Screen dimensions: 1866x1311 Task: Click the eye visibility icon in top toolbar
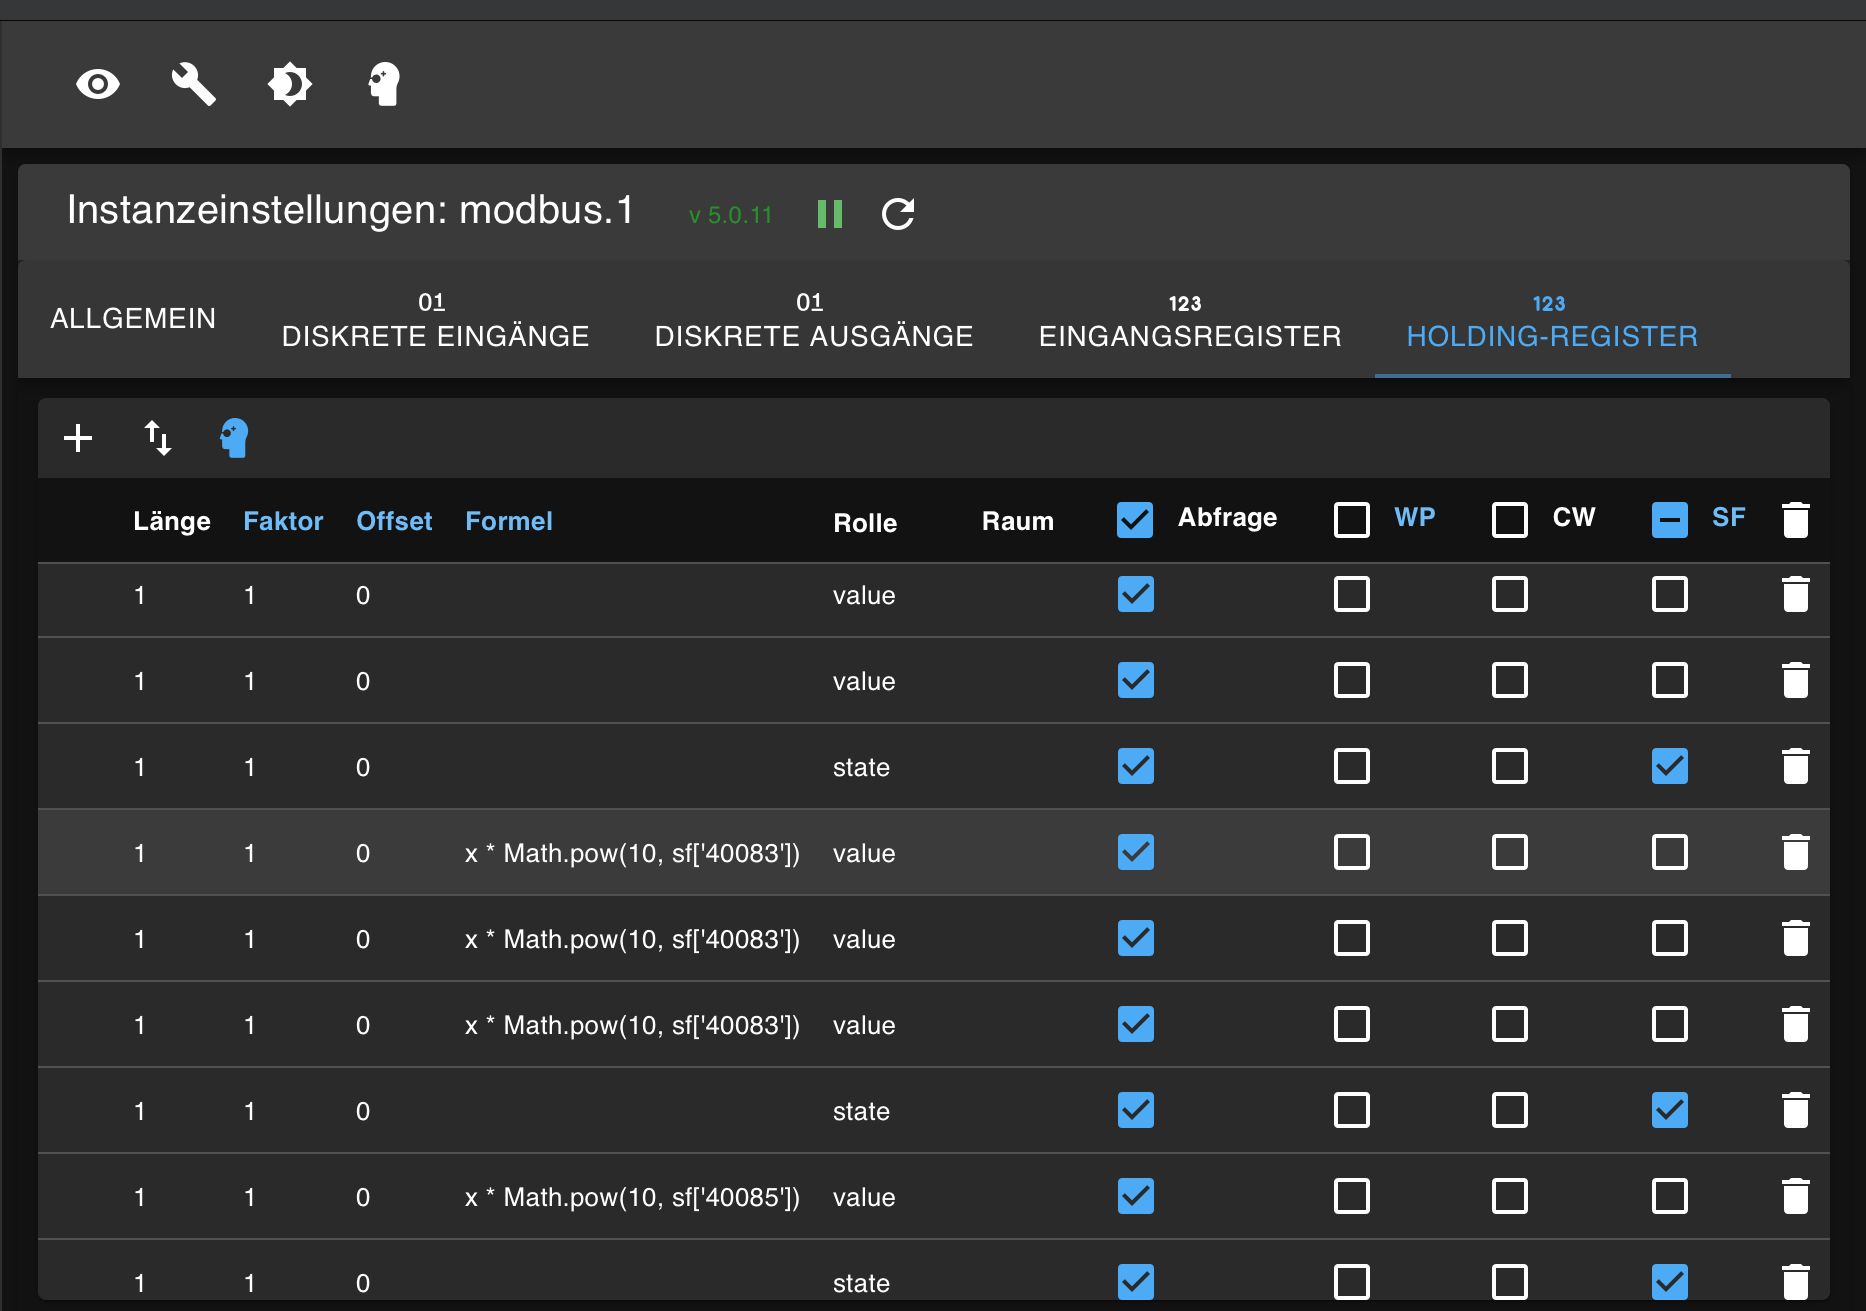pos(98,84)
